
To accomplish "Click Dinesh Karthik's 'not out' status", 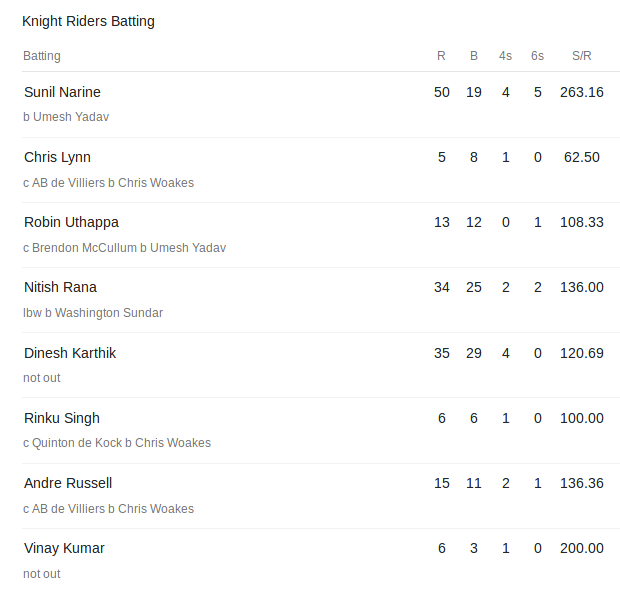I will pyautogui.click(x=42, y=378).
